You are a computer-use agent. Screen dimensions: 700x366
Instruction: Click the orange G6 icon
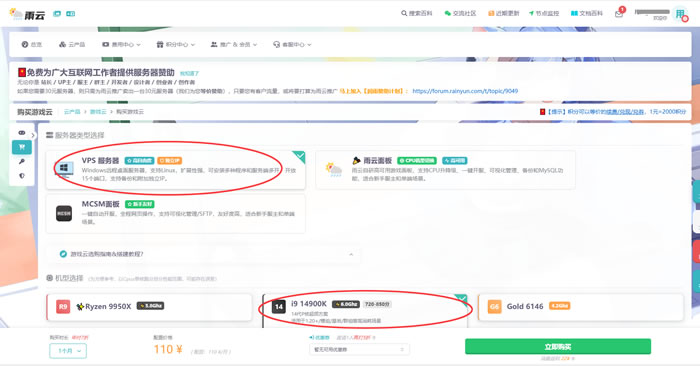[x=494, y=307]
